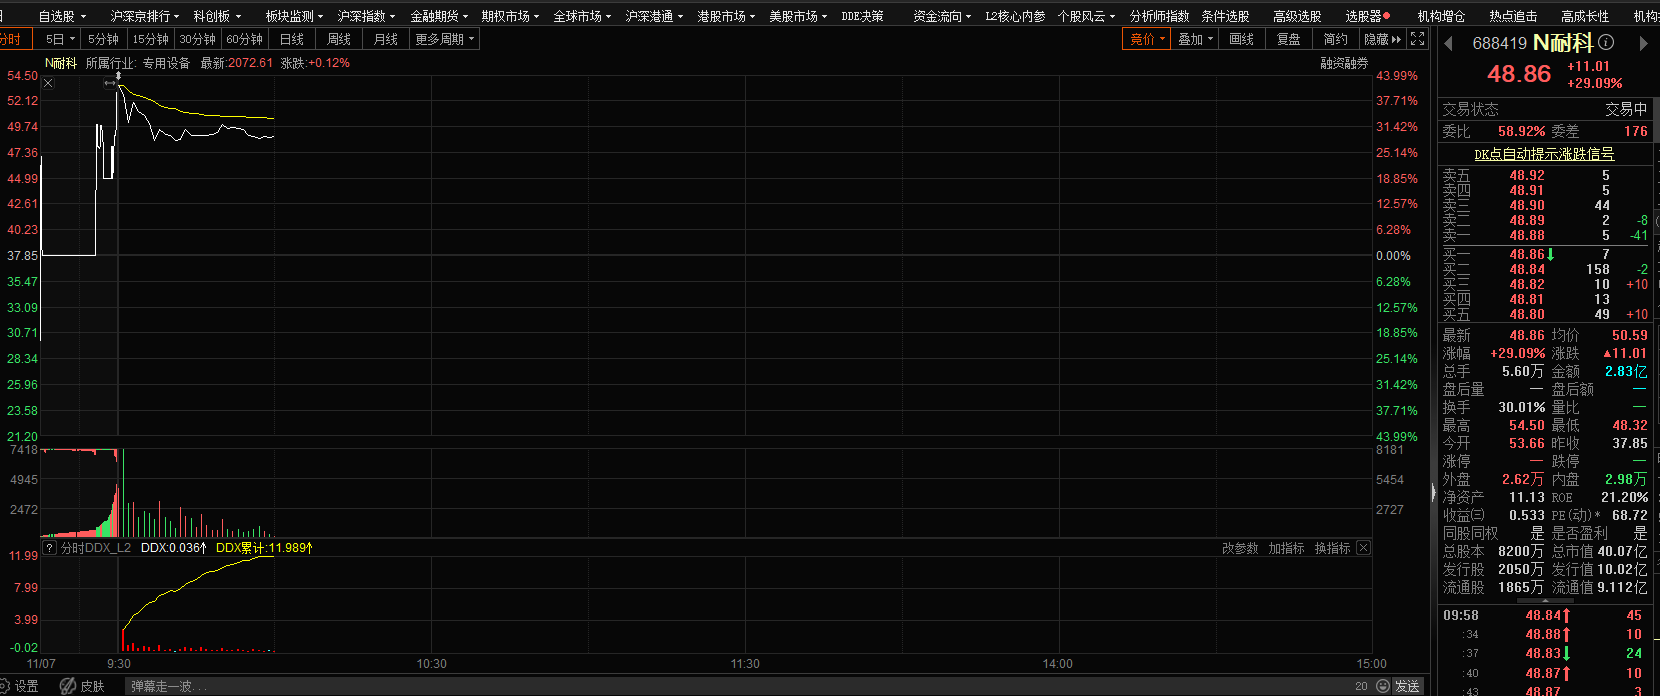
Task: Click the horizontal resize arrow handle on chart
Action: [x=110, y=83]
